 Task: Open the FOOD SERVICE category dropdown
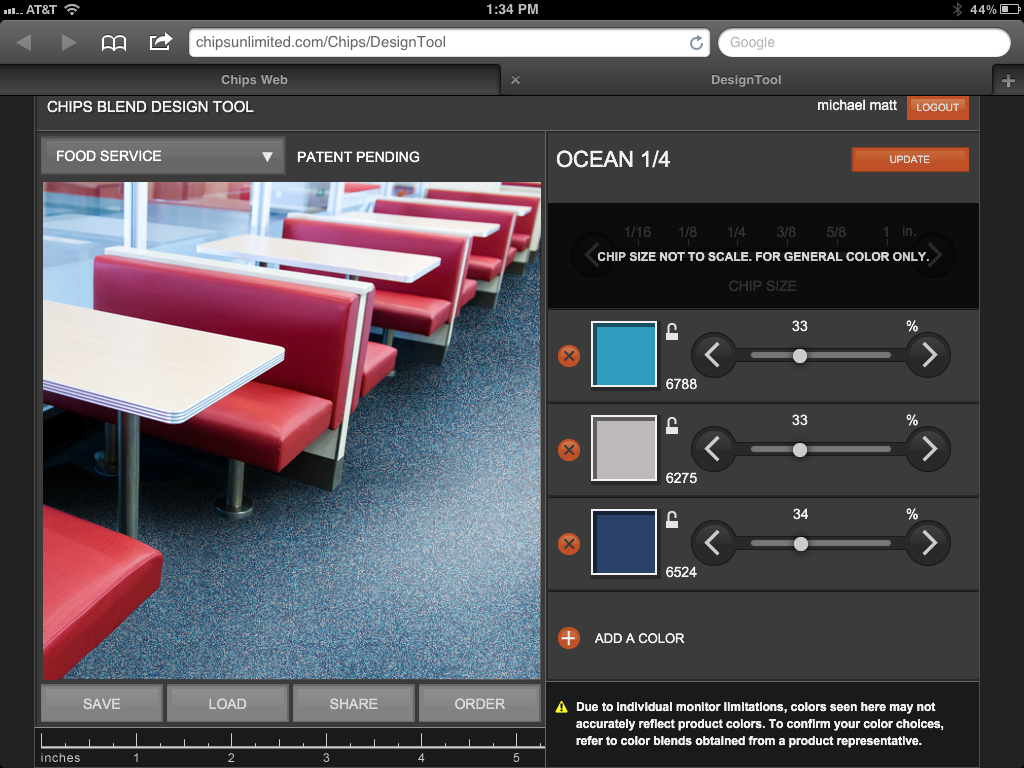point(162,156)
